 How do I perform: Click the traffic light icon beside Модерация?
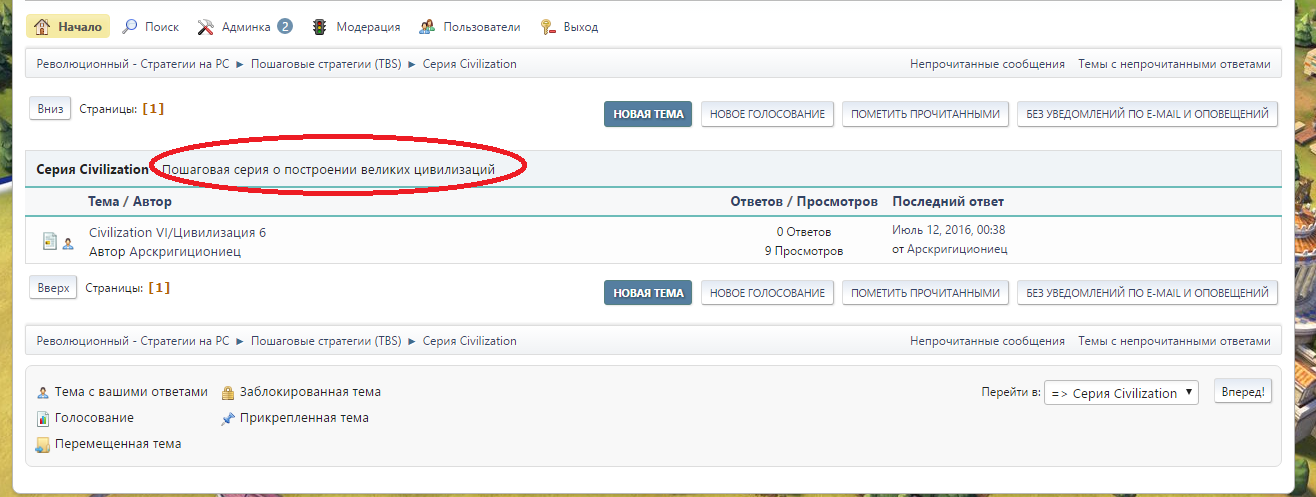point(320,27)
